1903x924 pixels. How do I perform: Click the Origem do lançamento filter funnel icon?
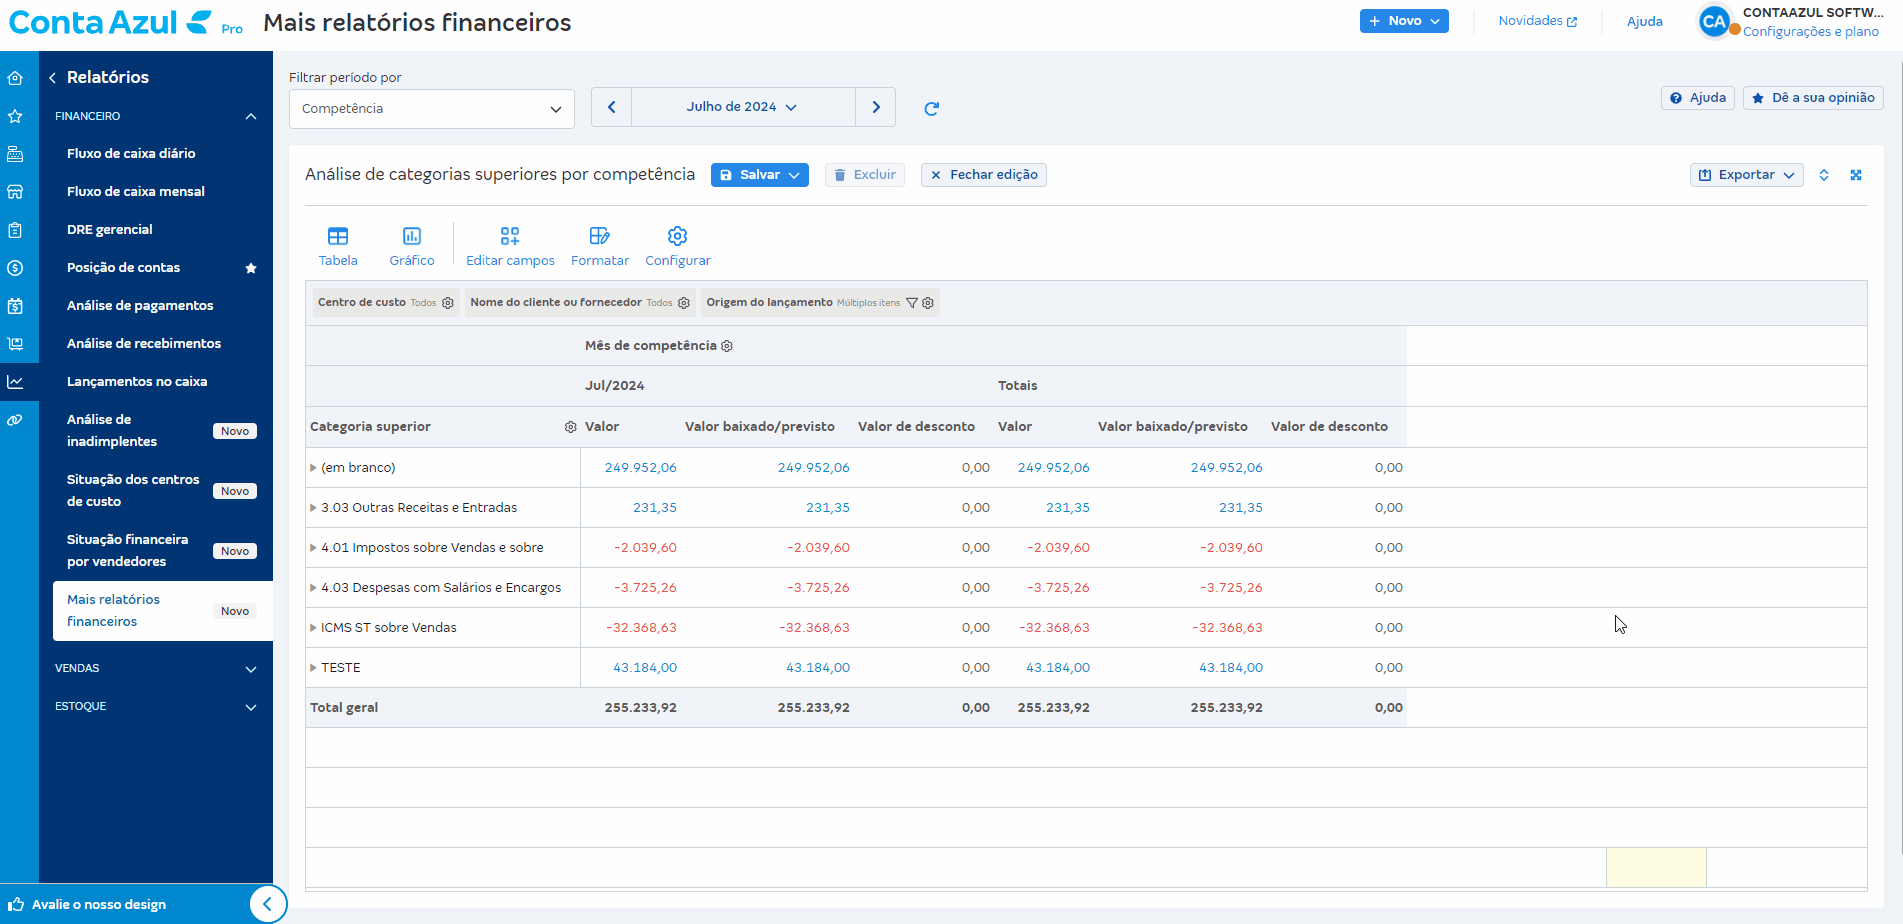(x=912, y=303)
